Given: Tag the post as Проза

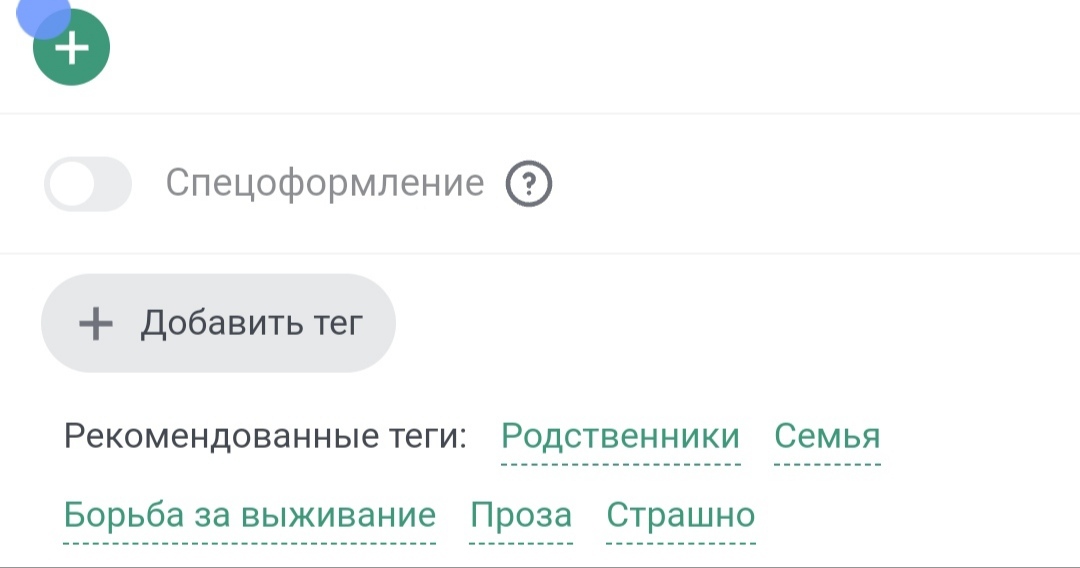Looking at the screenshot, I should 521,515.
